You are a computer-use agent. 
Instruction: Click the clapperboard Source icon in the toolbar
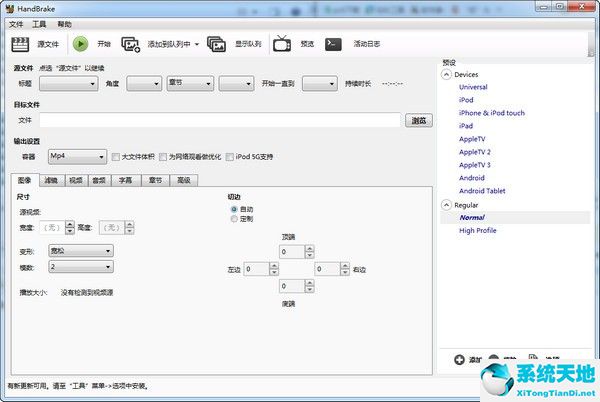20,44
